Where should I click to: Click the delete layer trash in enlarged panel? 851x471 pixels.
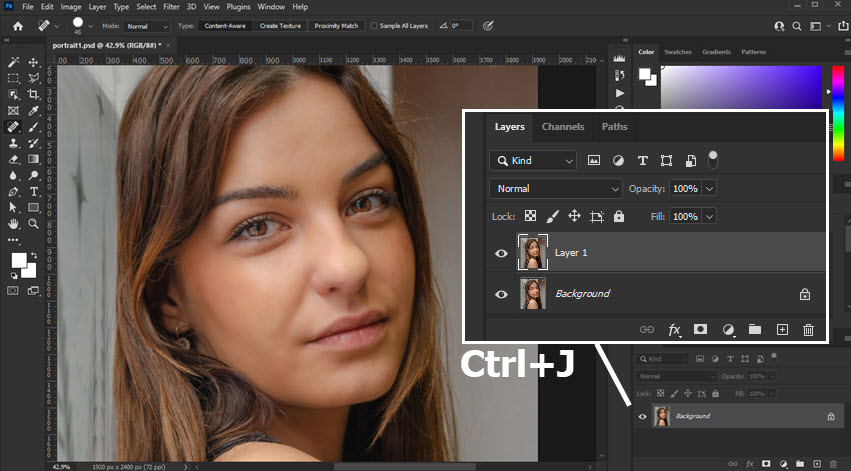(809, 329)
